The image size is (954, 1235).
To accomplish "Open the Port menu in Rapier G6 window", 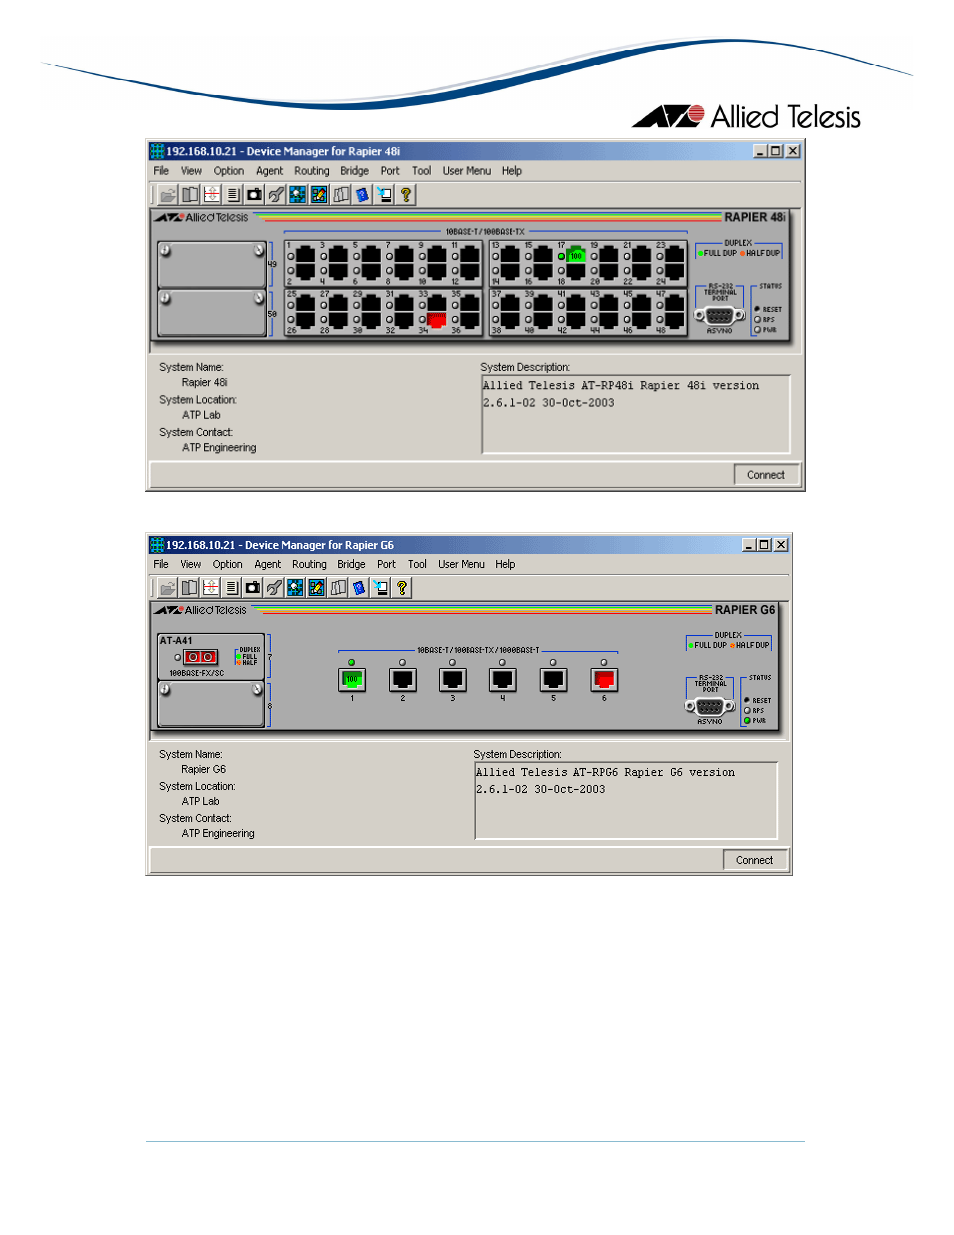I will 387,565.
